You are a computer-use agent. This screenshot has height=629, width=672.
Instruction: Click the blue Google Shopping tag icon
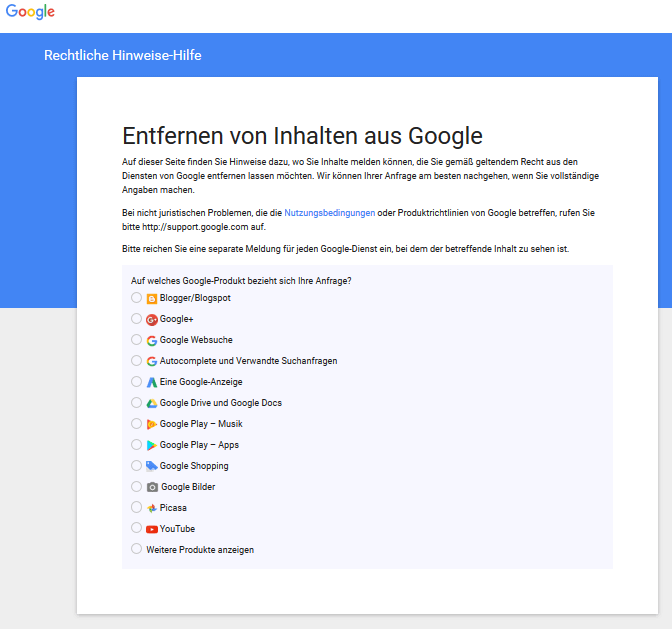pyautogui.click(x=152, y=466)
